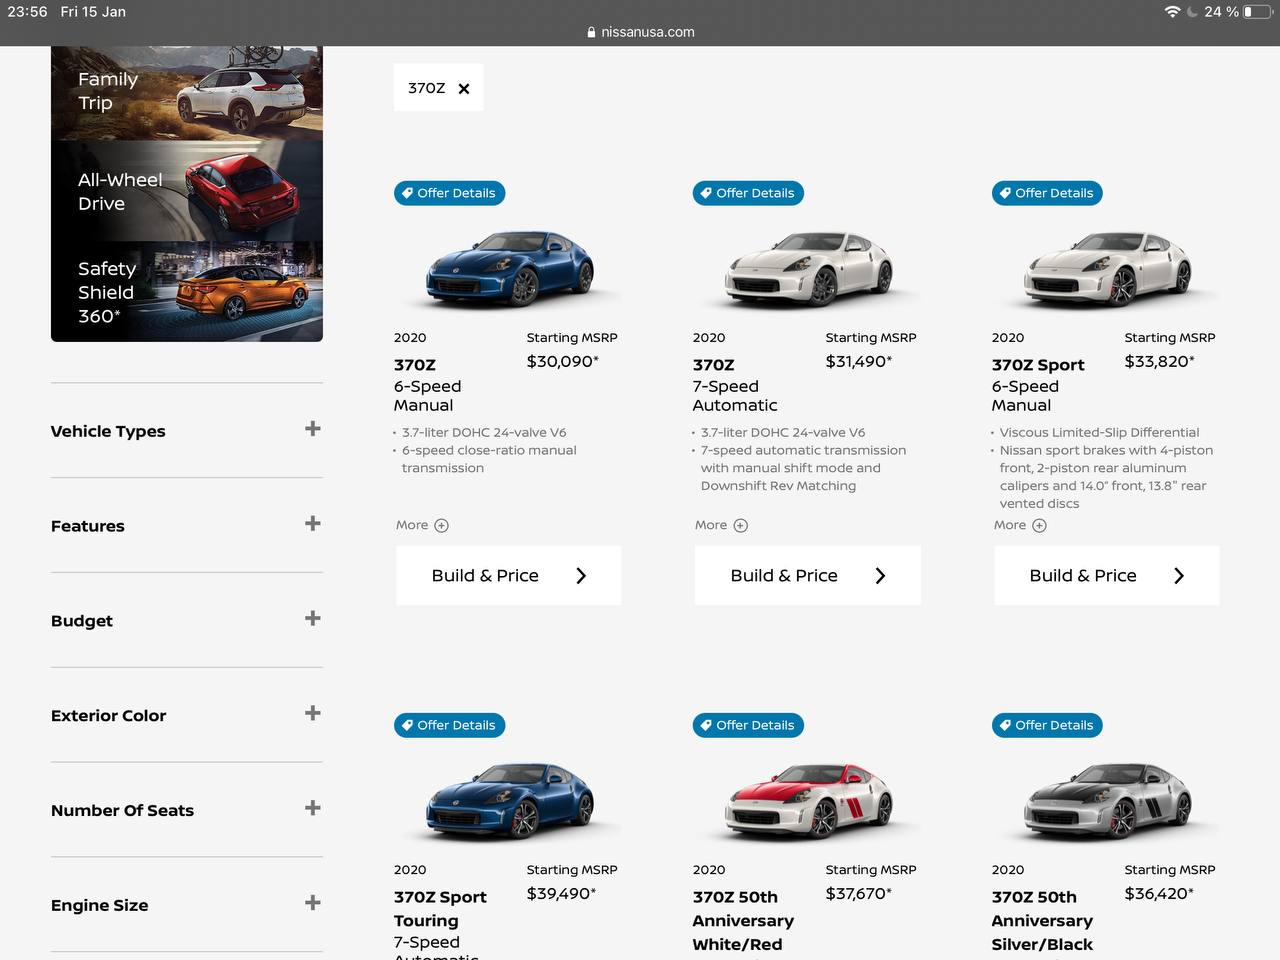Click the $37,670 starting MSRP price
Image resolution: width=1280 pixels, height=960 pixels.
[859, 893]
